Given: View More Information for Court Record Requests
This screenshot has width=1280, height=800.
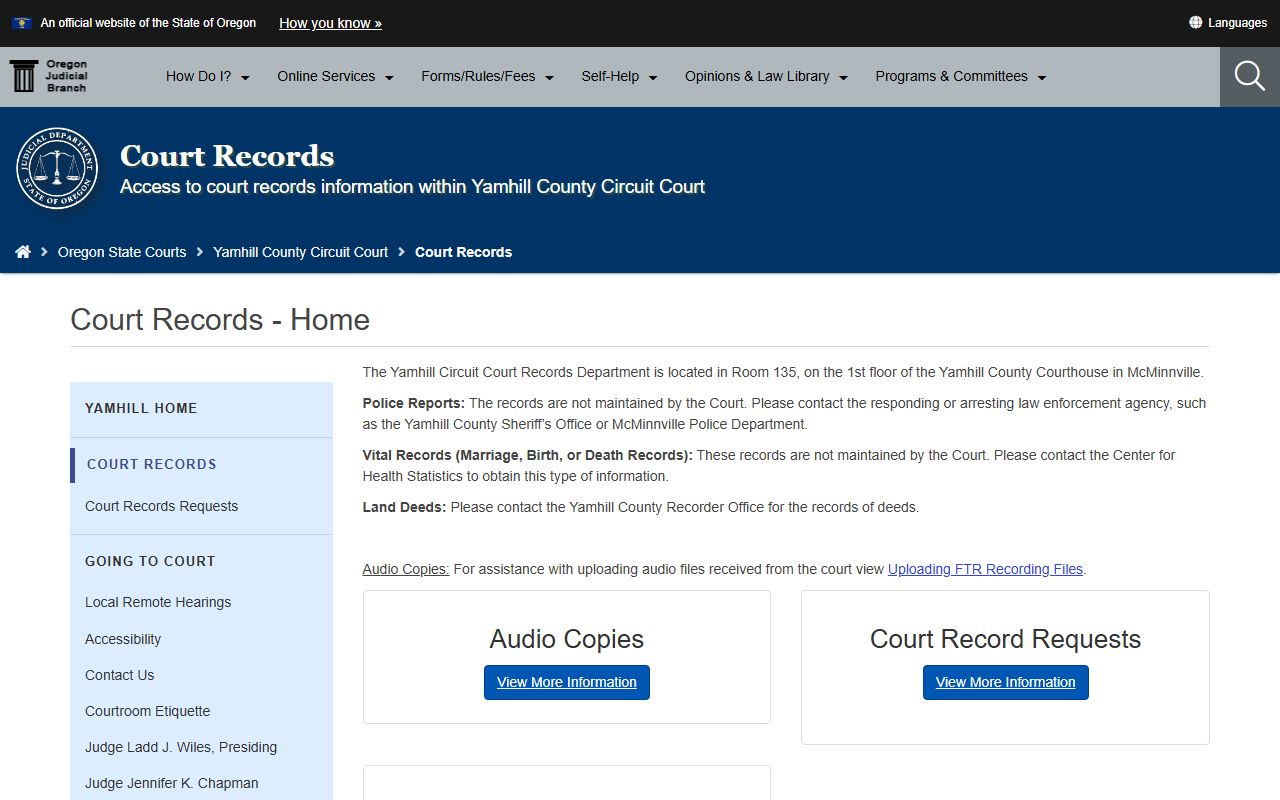Looking at the screenshot, I should [x=1006, y=682].
